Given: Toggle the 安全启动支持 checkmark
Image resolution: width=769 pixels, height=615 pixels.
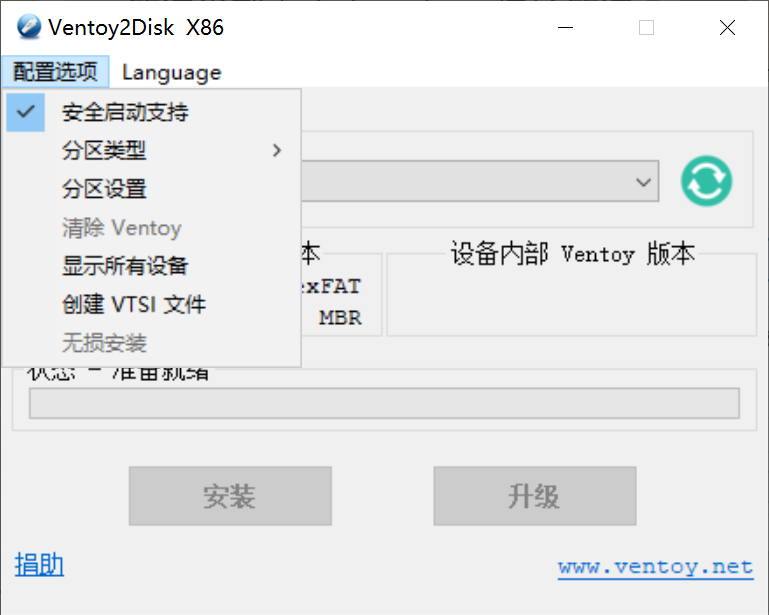Looking at the screenshot, I should (26, 112).
